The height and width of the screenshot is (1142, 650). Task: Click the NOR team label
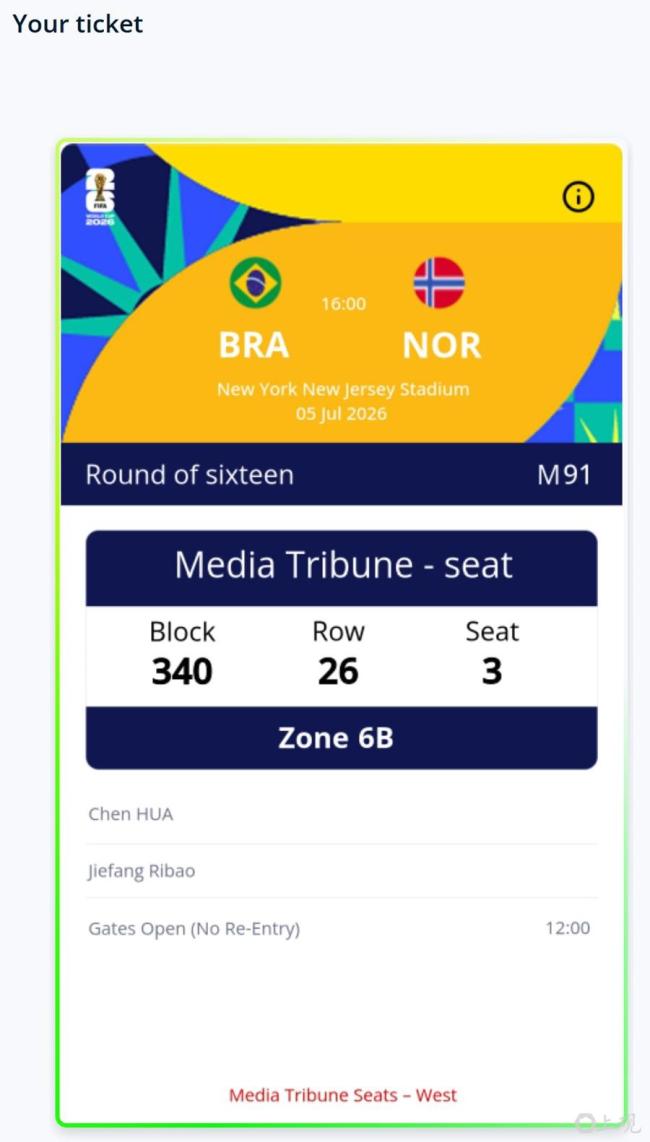click(x=442, y=345)
